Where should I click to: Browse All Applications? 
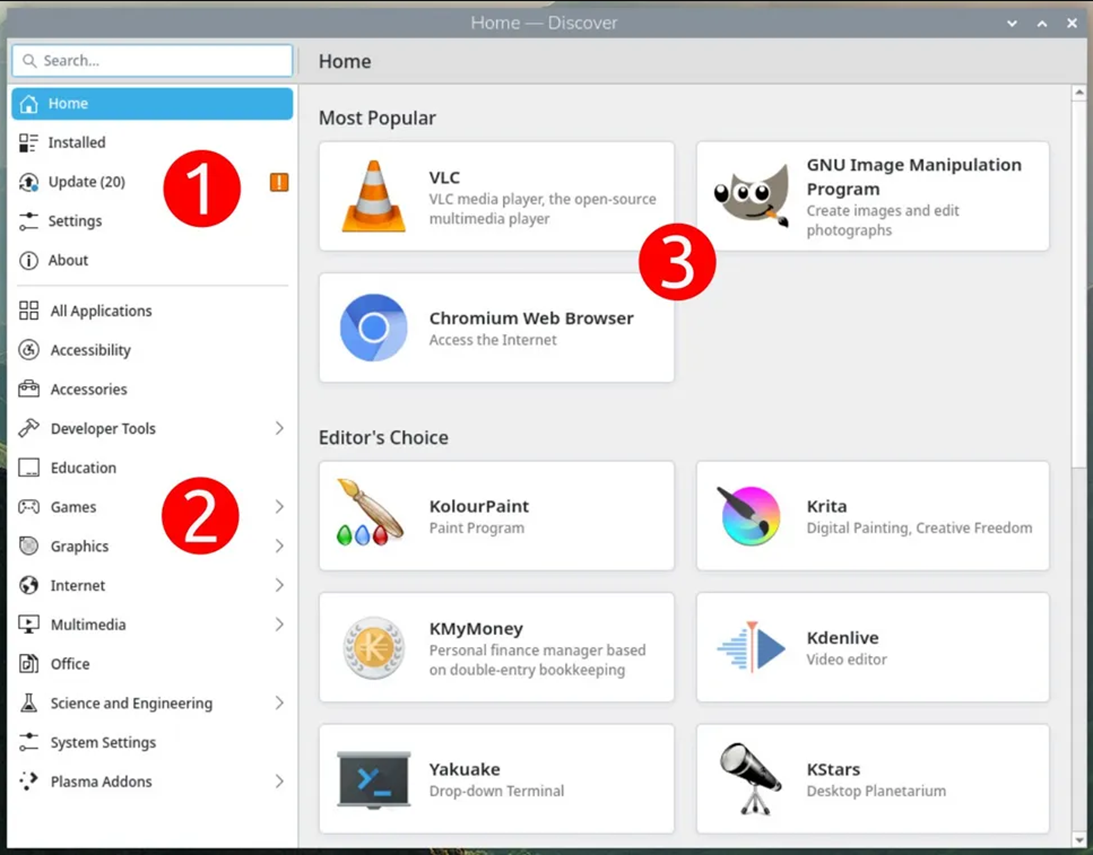[x=101, y=311]
